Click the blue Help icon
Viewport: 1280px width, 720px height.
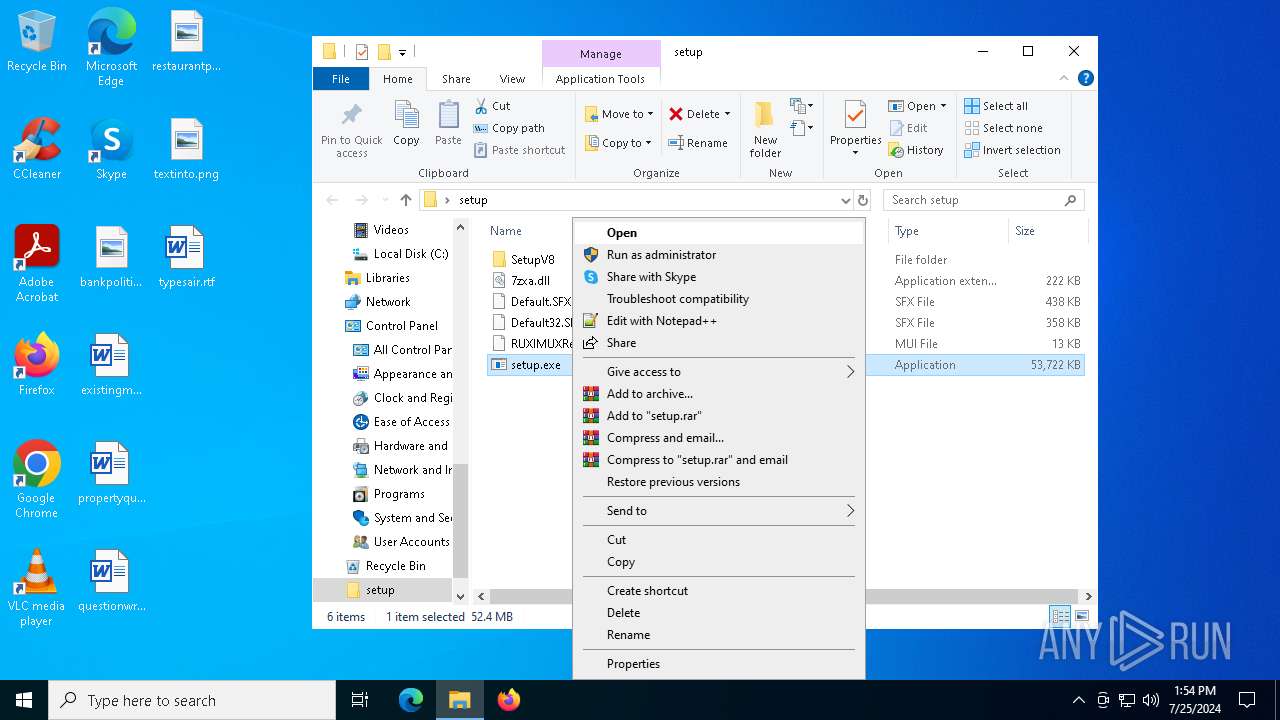[1086, 79]
